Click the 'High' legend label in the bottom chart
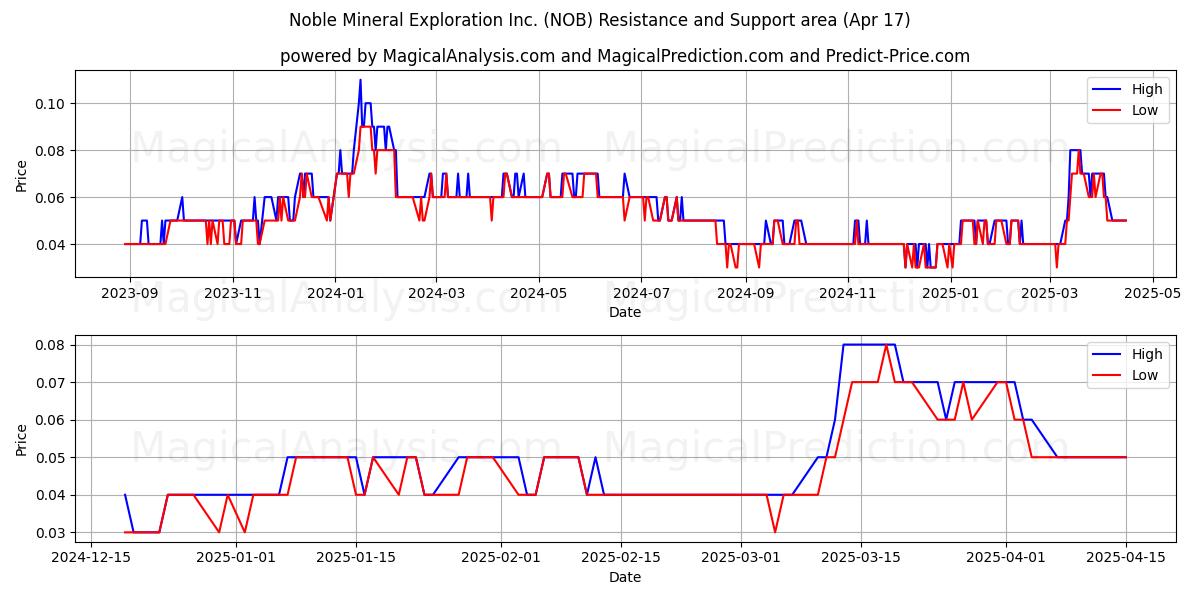 pos(1147,354)
